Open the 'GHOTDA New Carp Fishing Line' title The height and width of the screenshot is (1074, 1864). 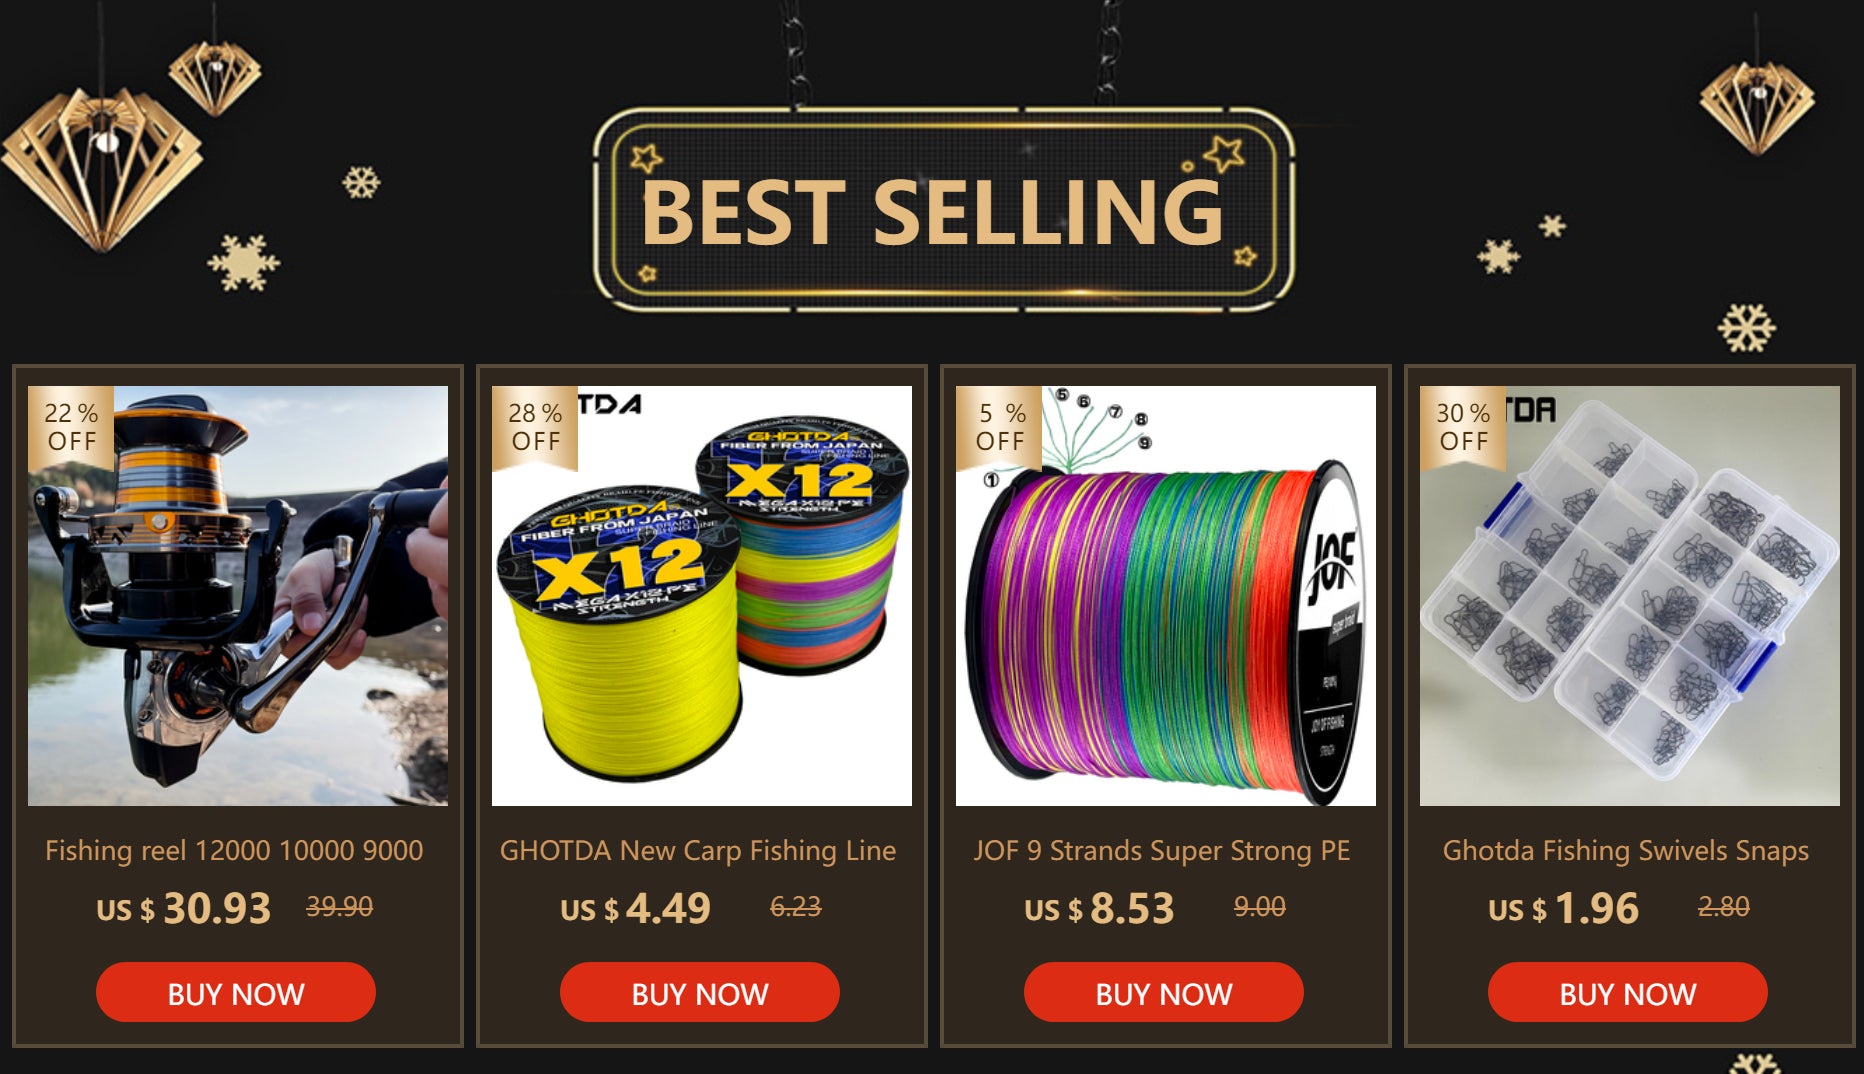click(x=698, y=851)
